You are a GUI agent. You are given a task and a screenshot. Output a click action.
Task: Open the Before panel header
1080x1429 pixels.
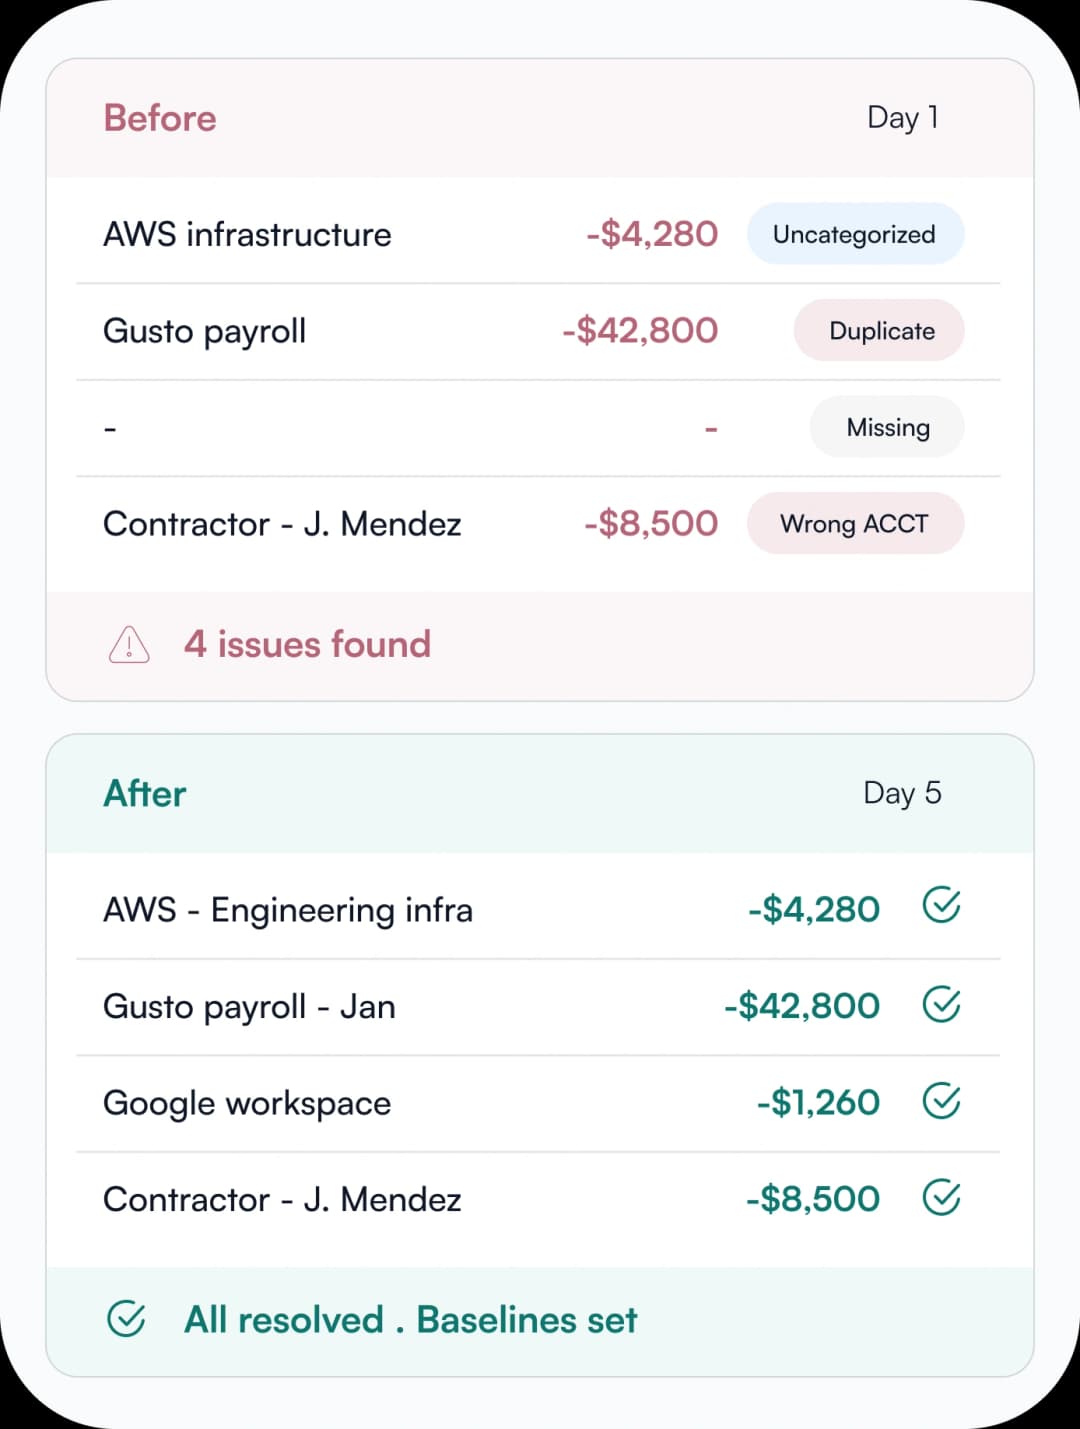pyautogui.click(x=540, y=118)
